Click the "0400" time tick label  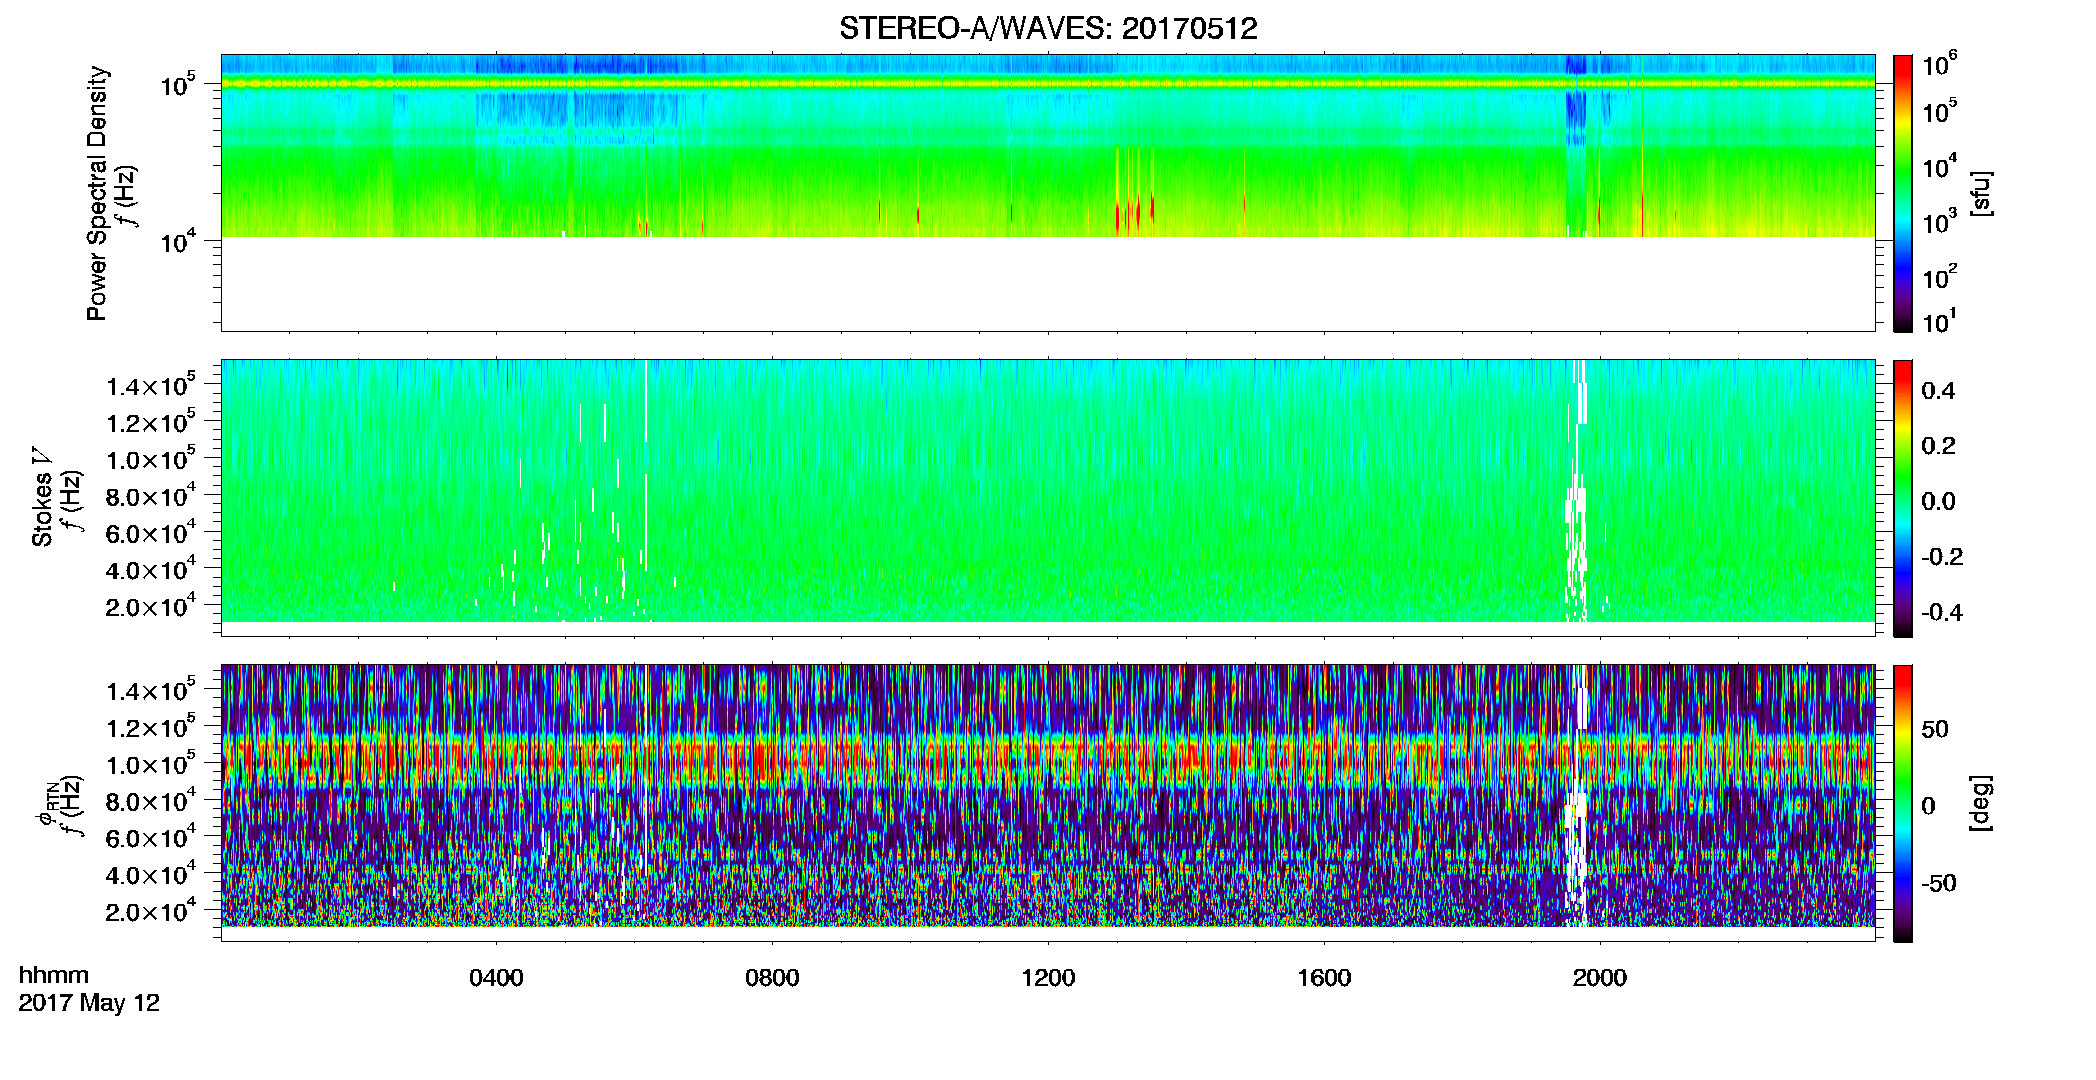click(x=496, y=978)
